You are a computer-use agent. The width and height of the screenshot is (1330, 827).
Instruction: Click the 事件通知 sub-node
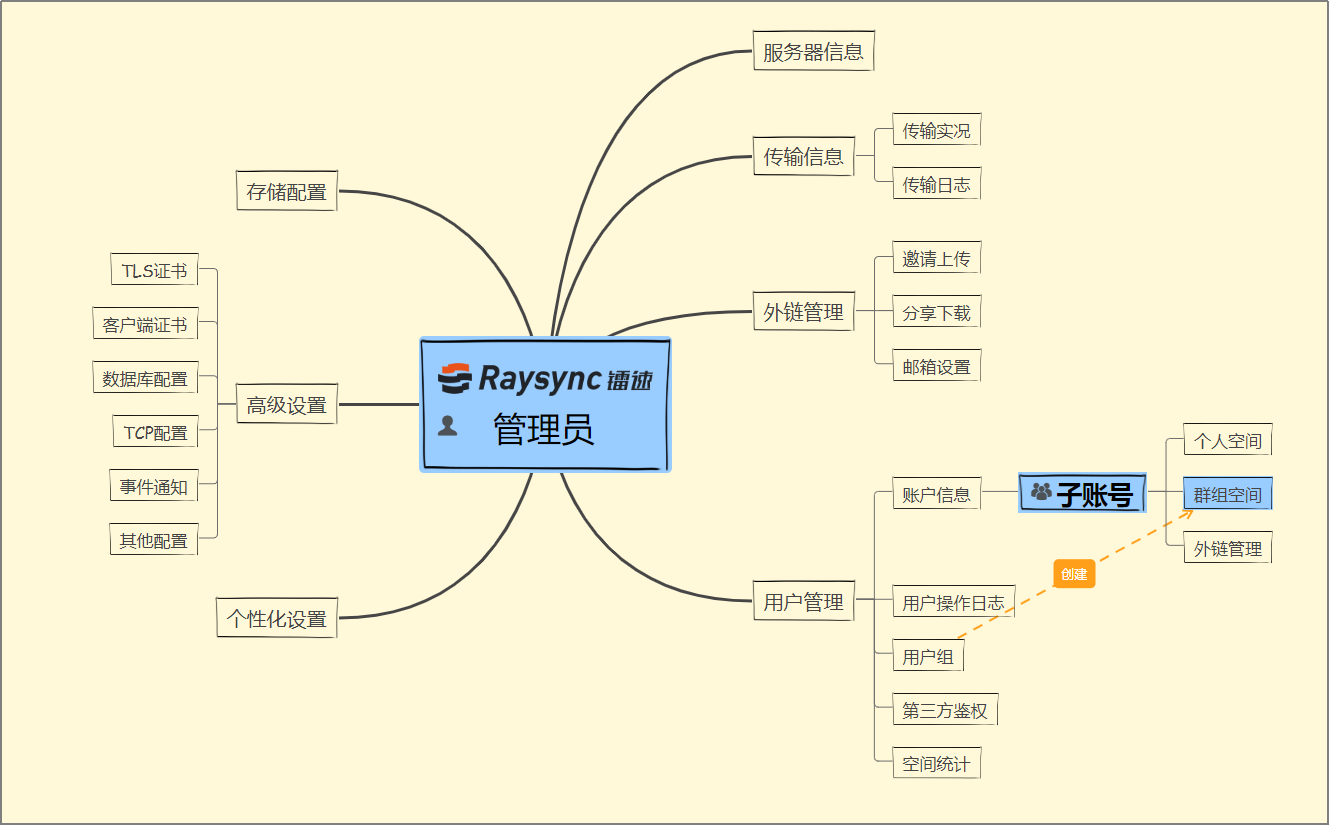coord(154,486)
